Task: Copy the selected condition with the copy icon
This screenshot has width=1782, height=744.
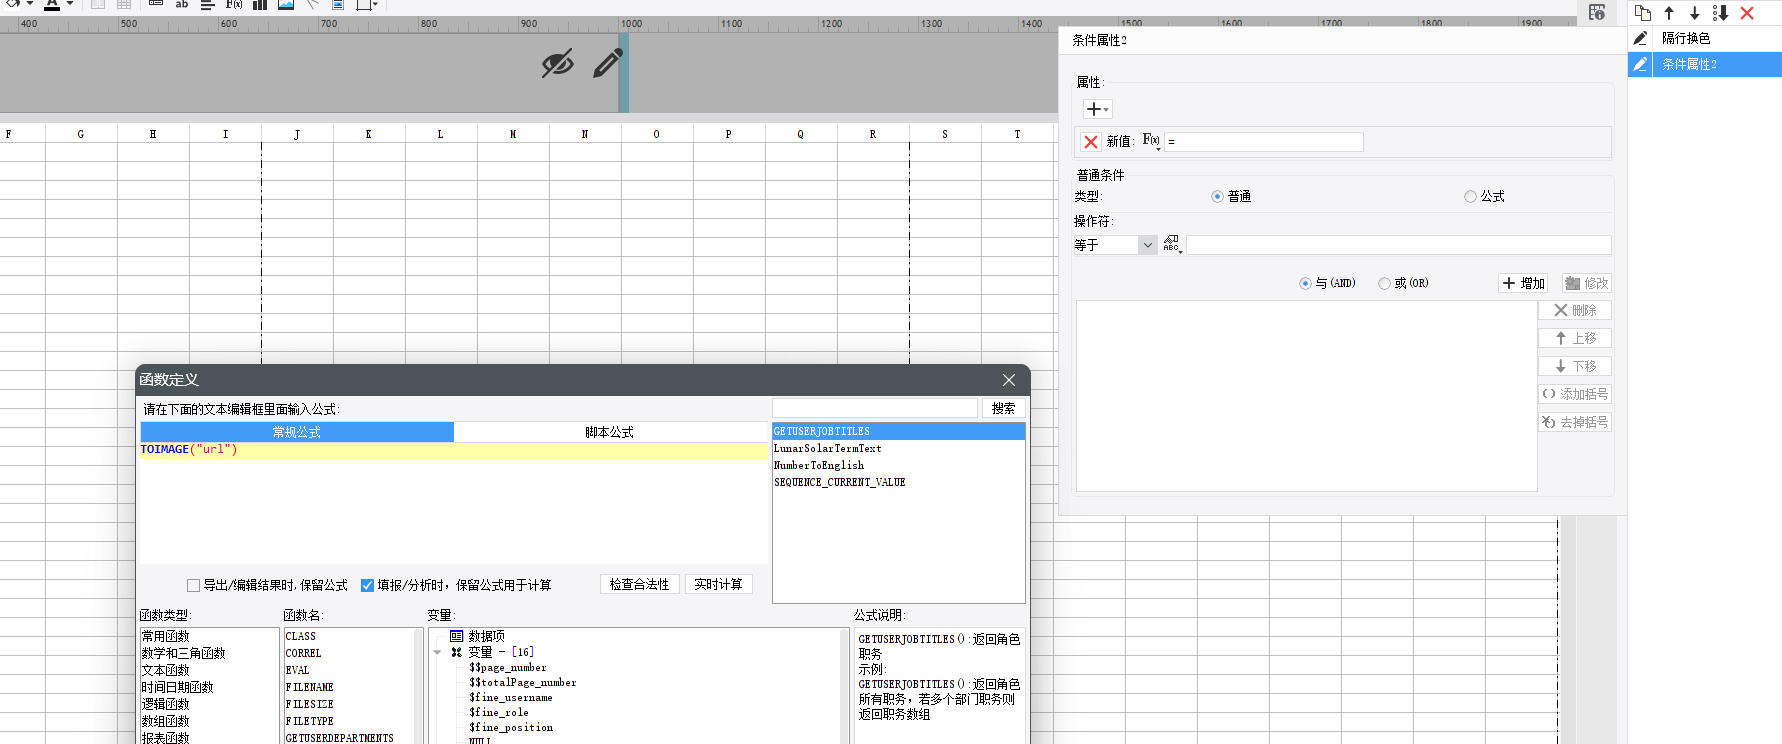Action: click(x=1643, y=13)
